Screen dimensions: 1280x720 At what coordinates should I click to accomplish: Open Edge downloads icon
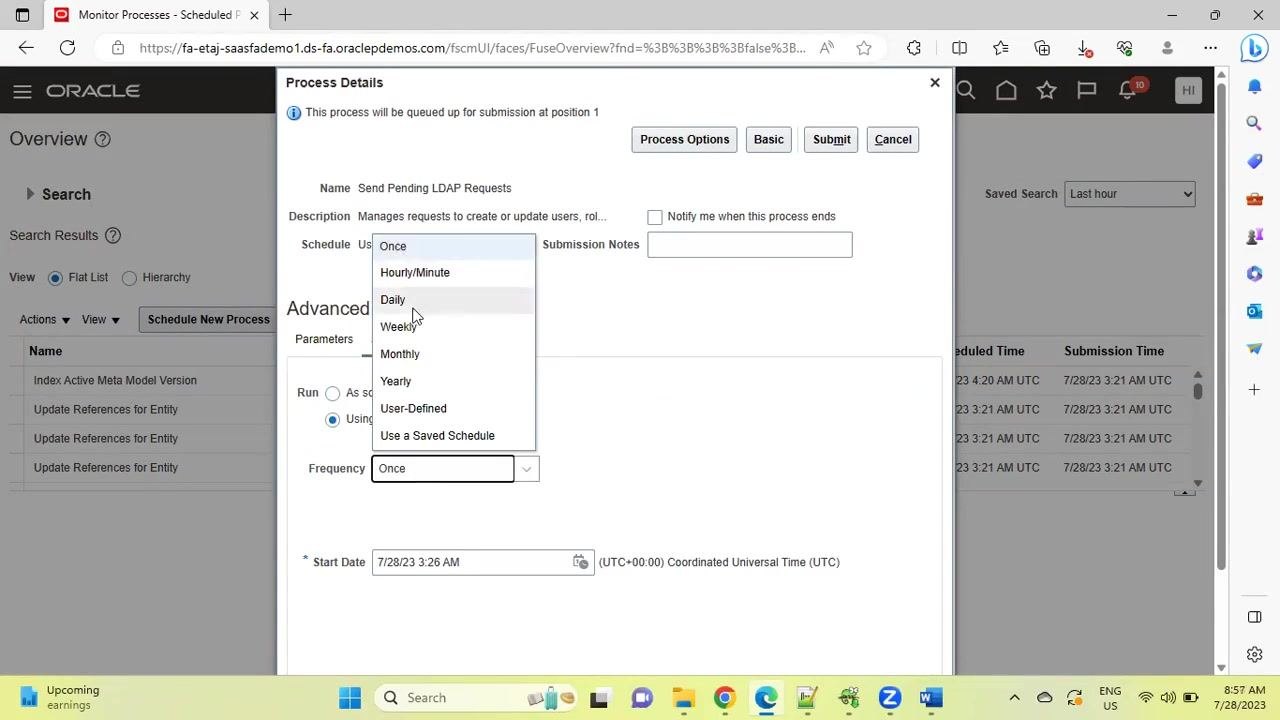(x=1084, y=47)
